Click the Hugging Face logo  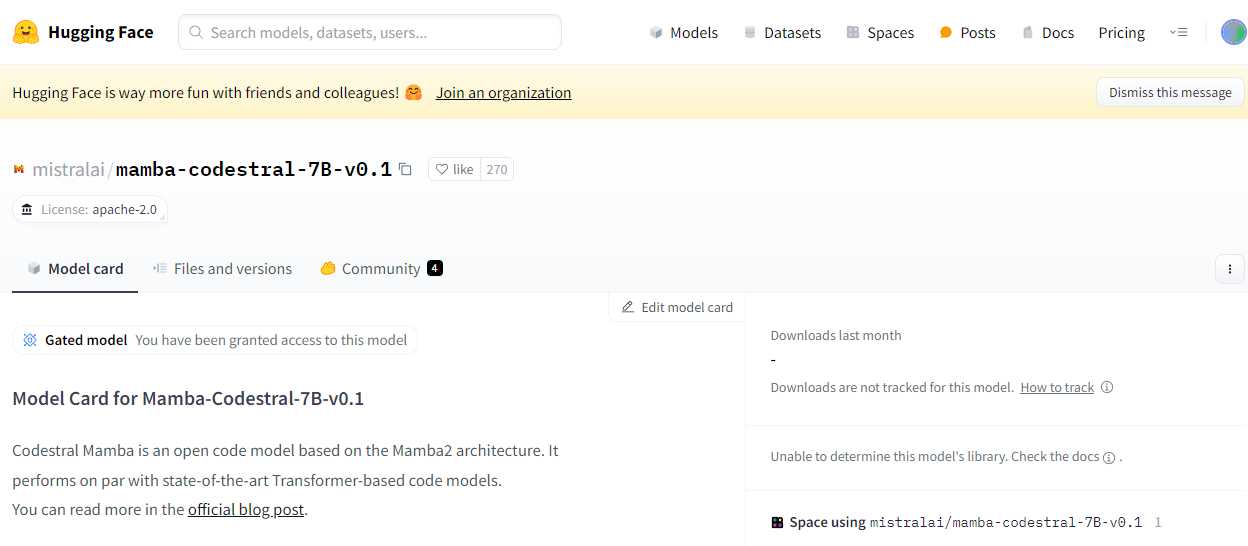click(x=83, y=32)
